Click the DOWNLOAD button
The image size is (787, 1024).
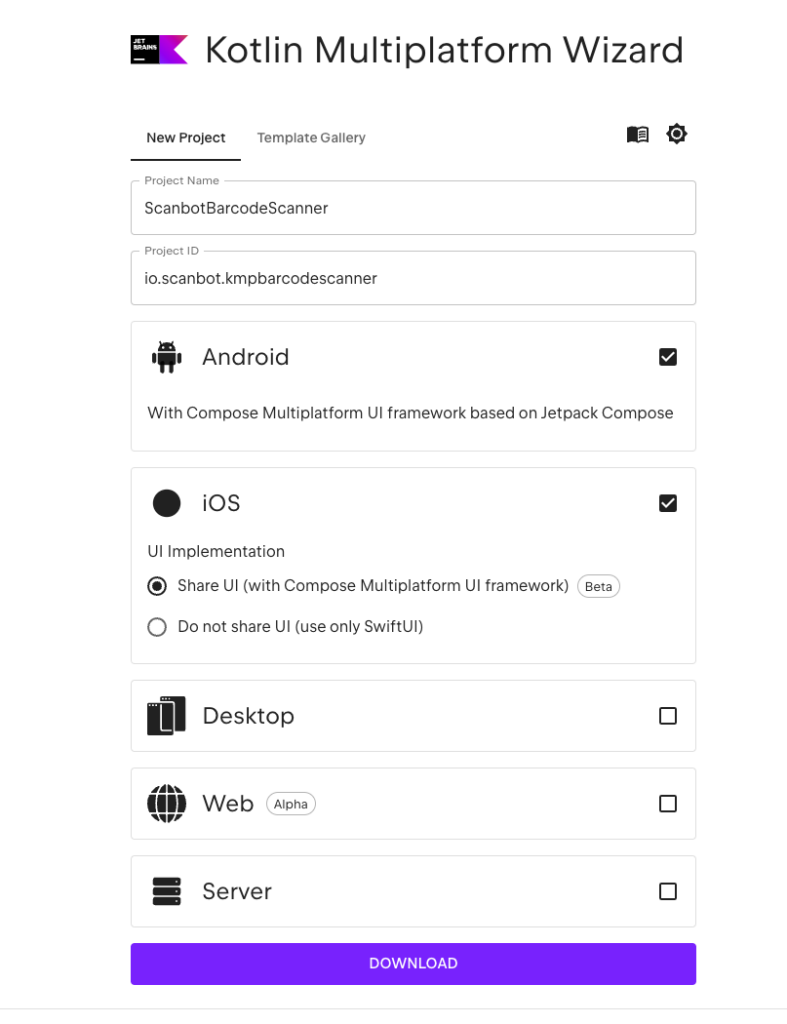click(413, 963)
